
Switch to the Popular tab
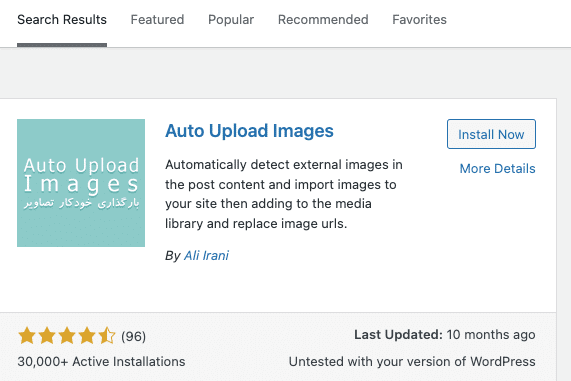pos(231,20)
